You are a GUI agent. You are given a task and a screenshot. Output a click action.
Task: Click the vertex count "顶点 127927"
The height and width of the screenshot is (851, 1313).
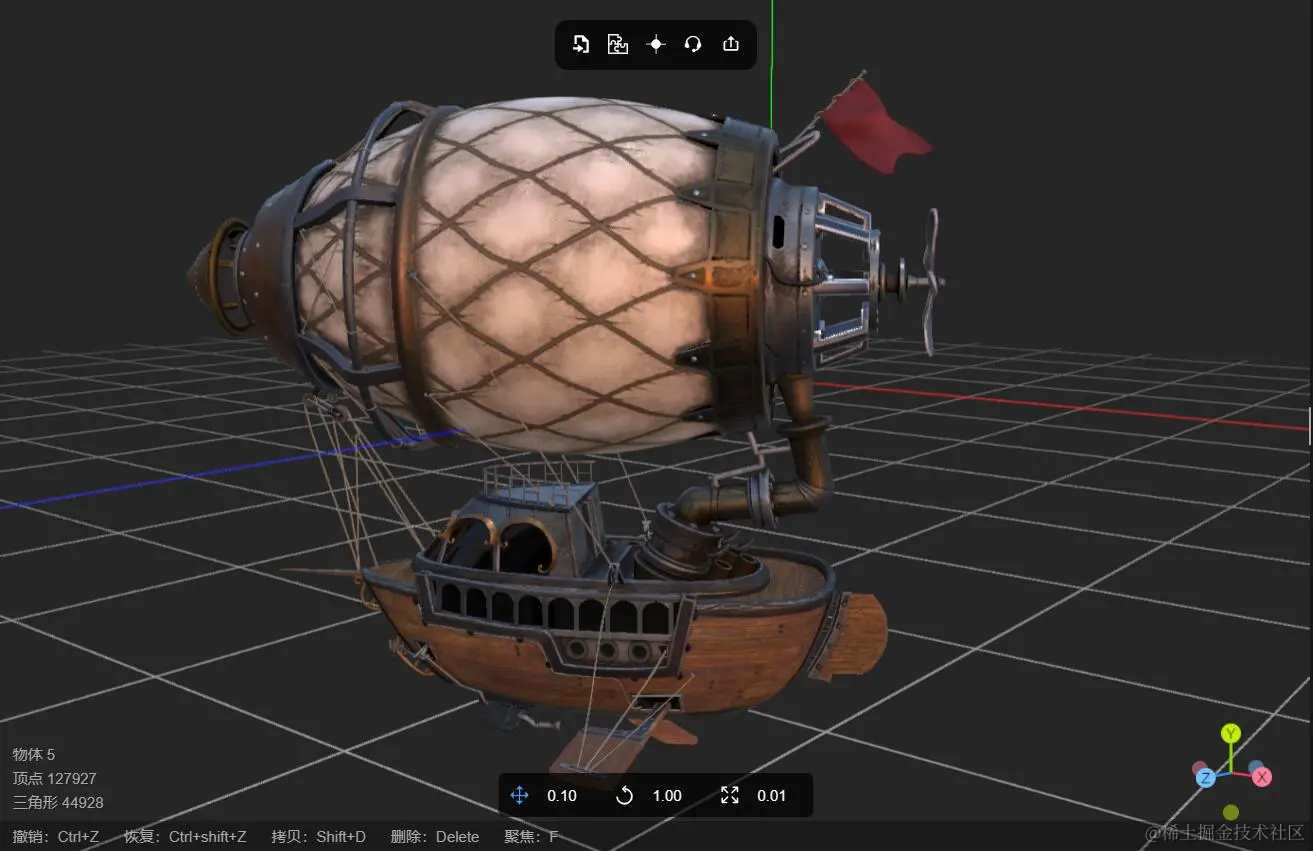pyautogui.click(x=54, y=778)
